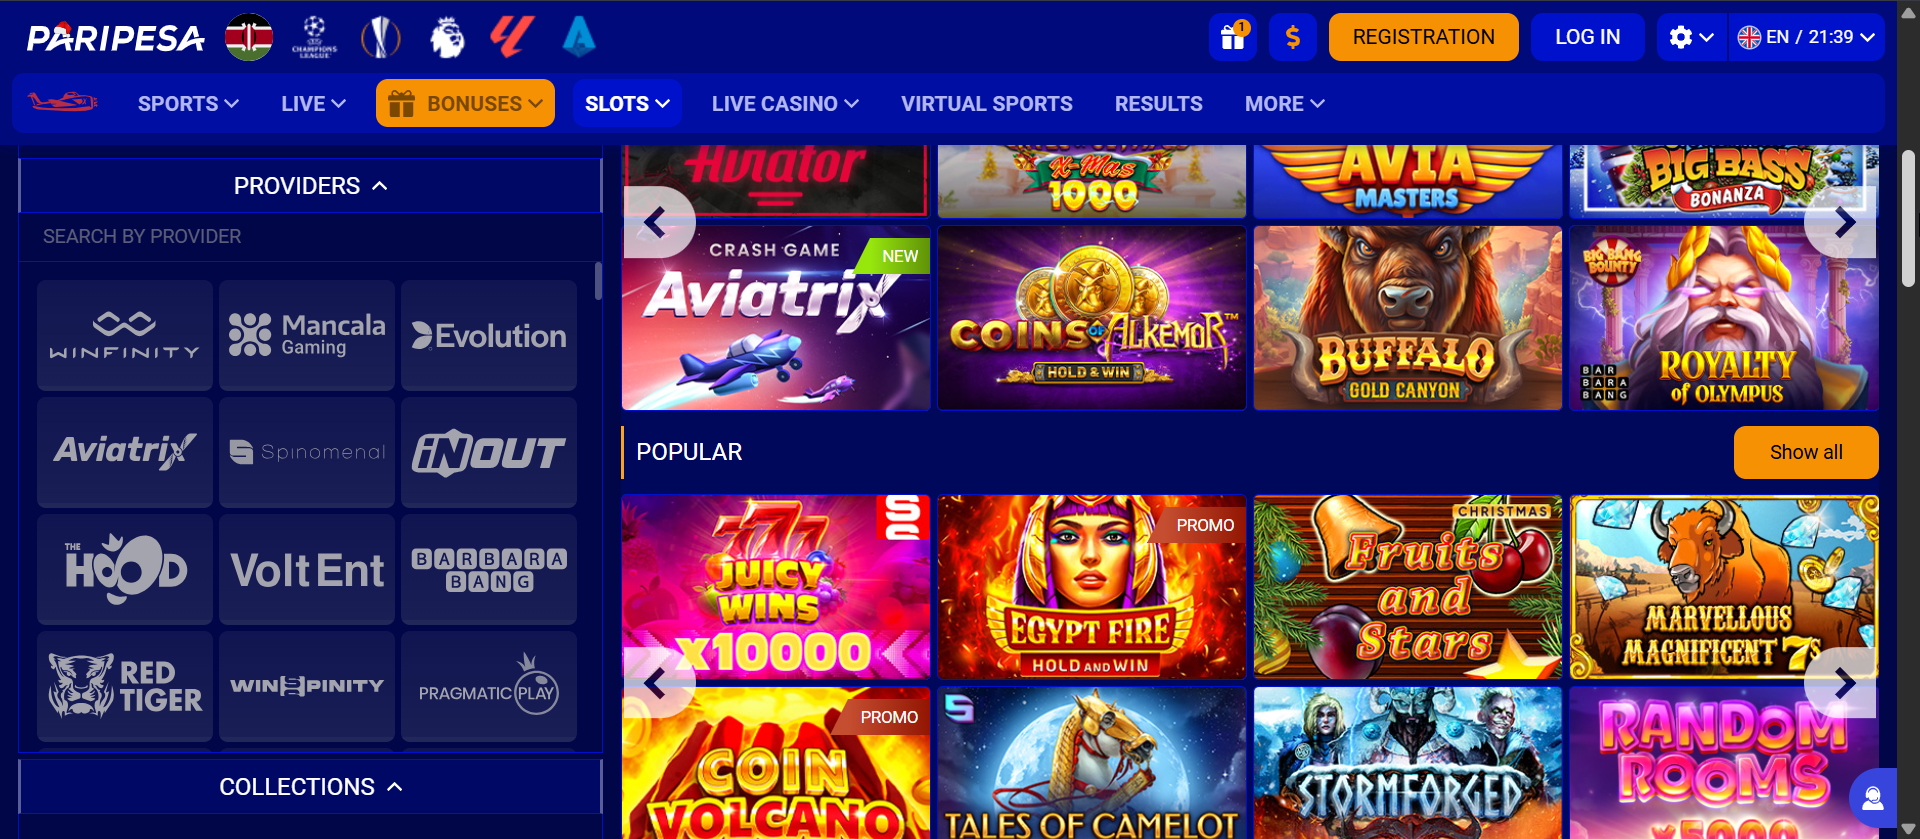Open the Serie A shortcut icon
Screen dimensions: 1920x839
[x=579, y=38]
